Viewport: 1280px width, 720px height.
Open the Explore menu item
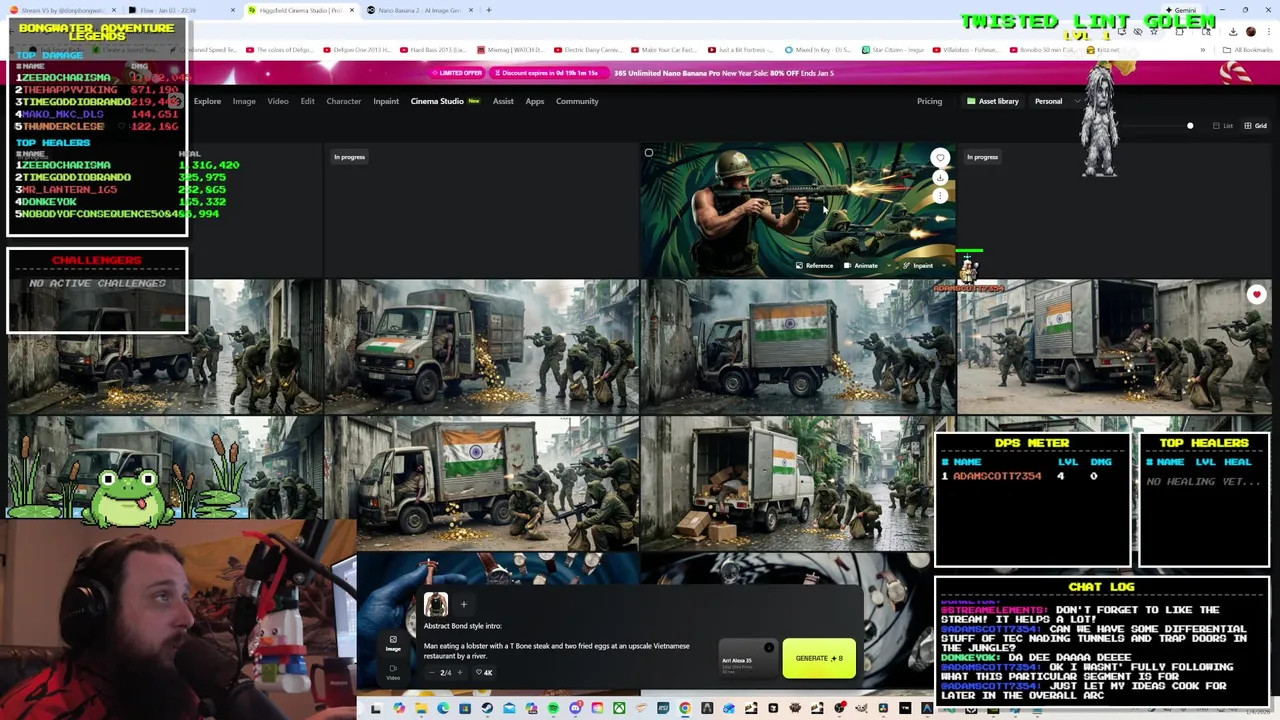(207, 101)
